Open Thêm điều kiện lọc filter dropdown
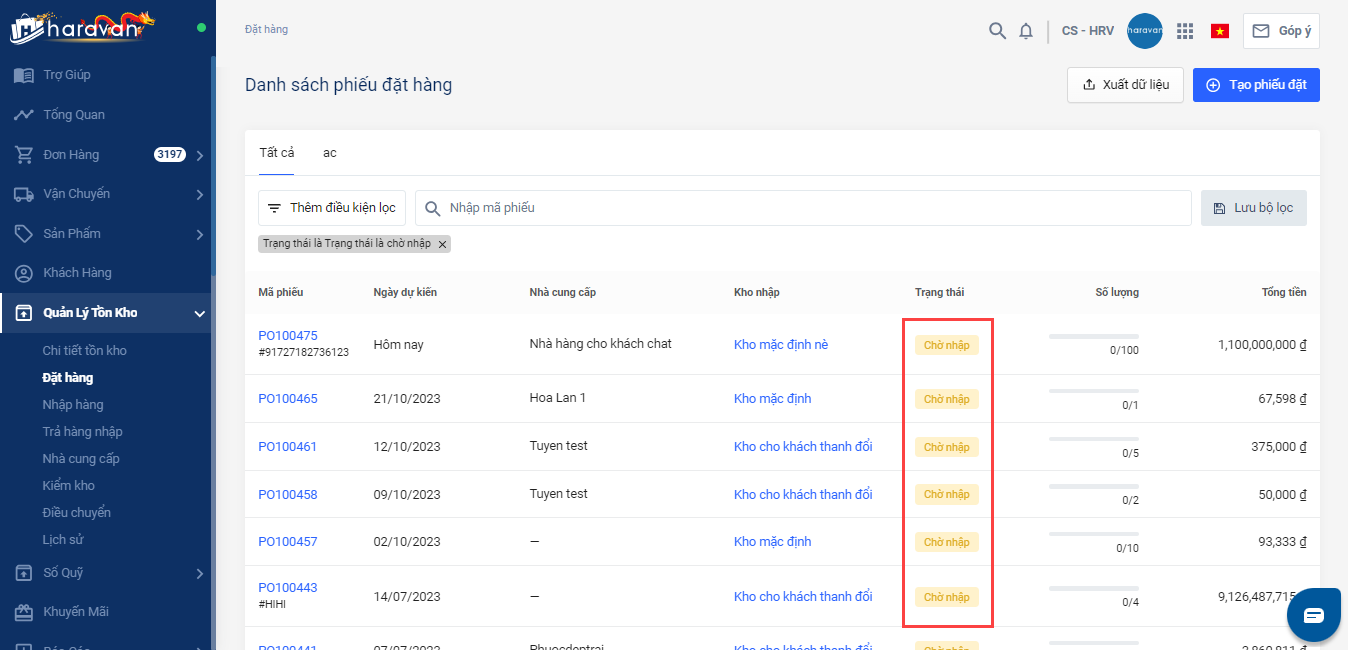 pos(332,208)
